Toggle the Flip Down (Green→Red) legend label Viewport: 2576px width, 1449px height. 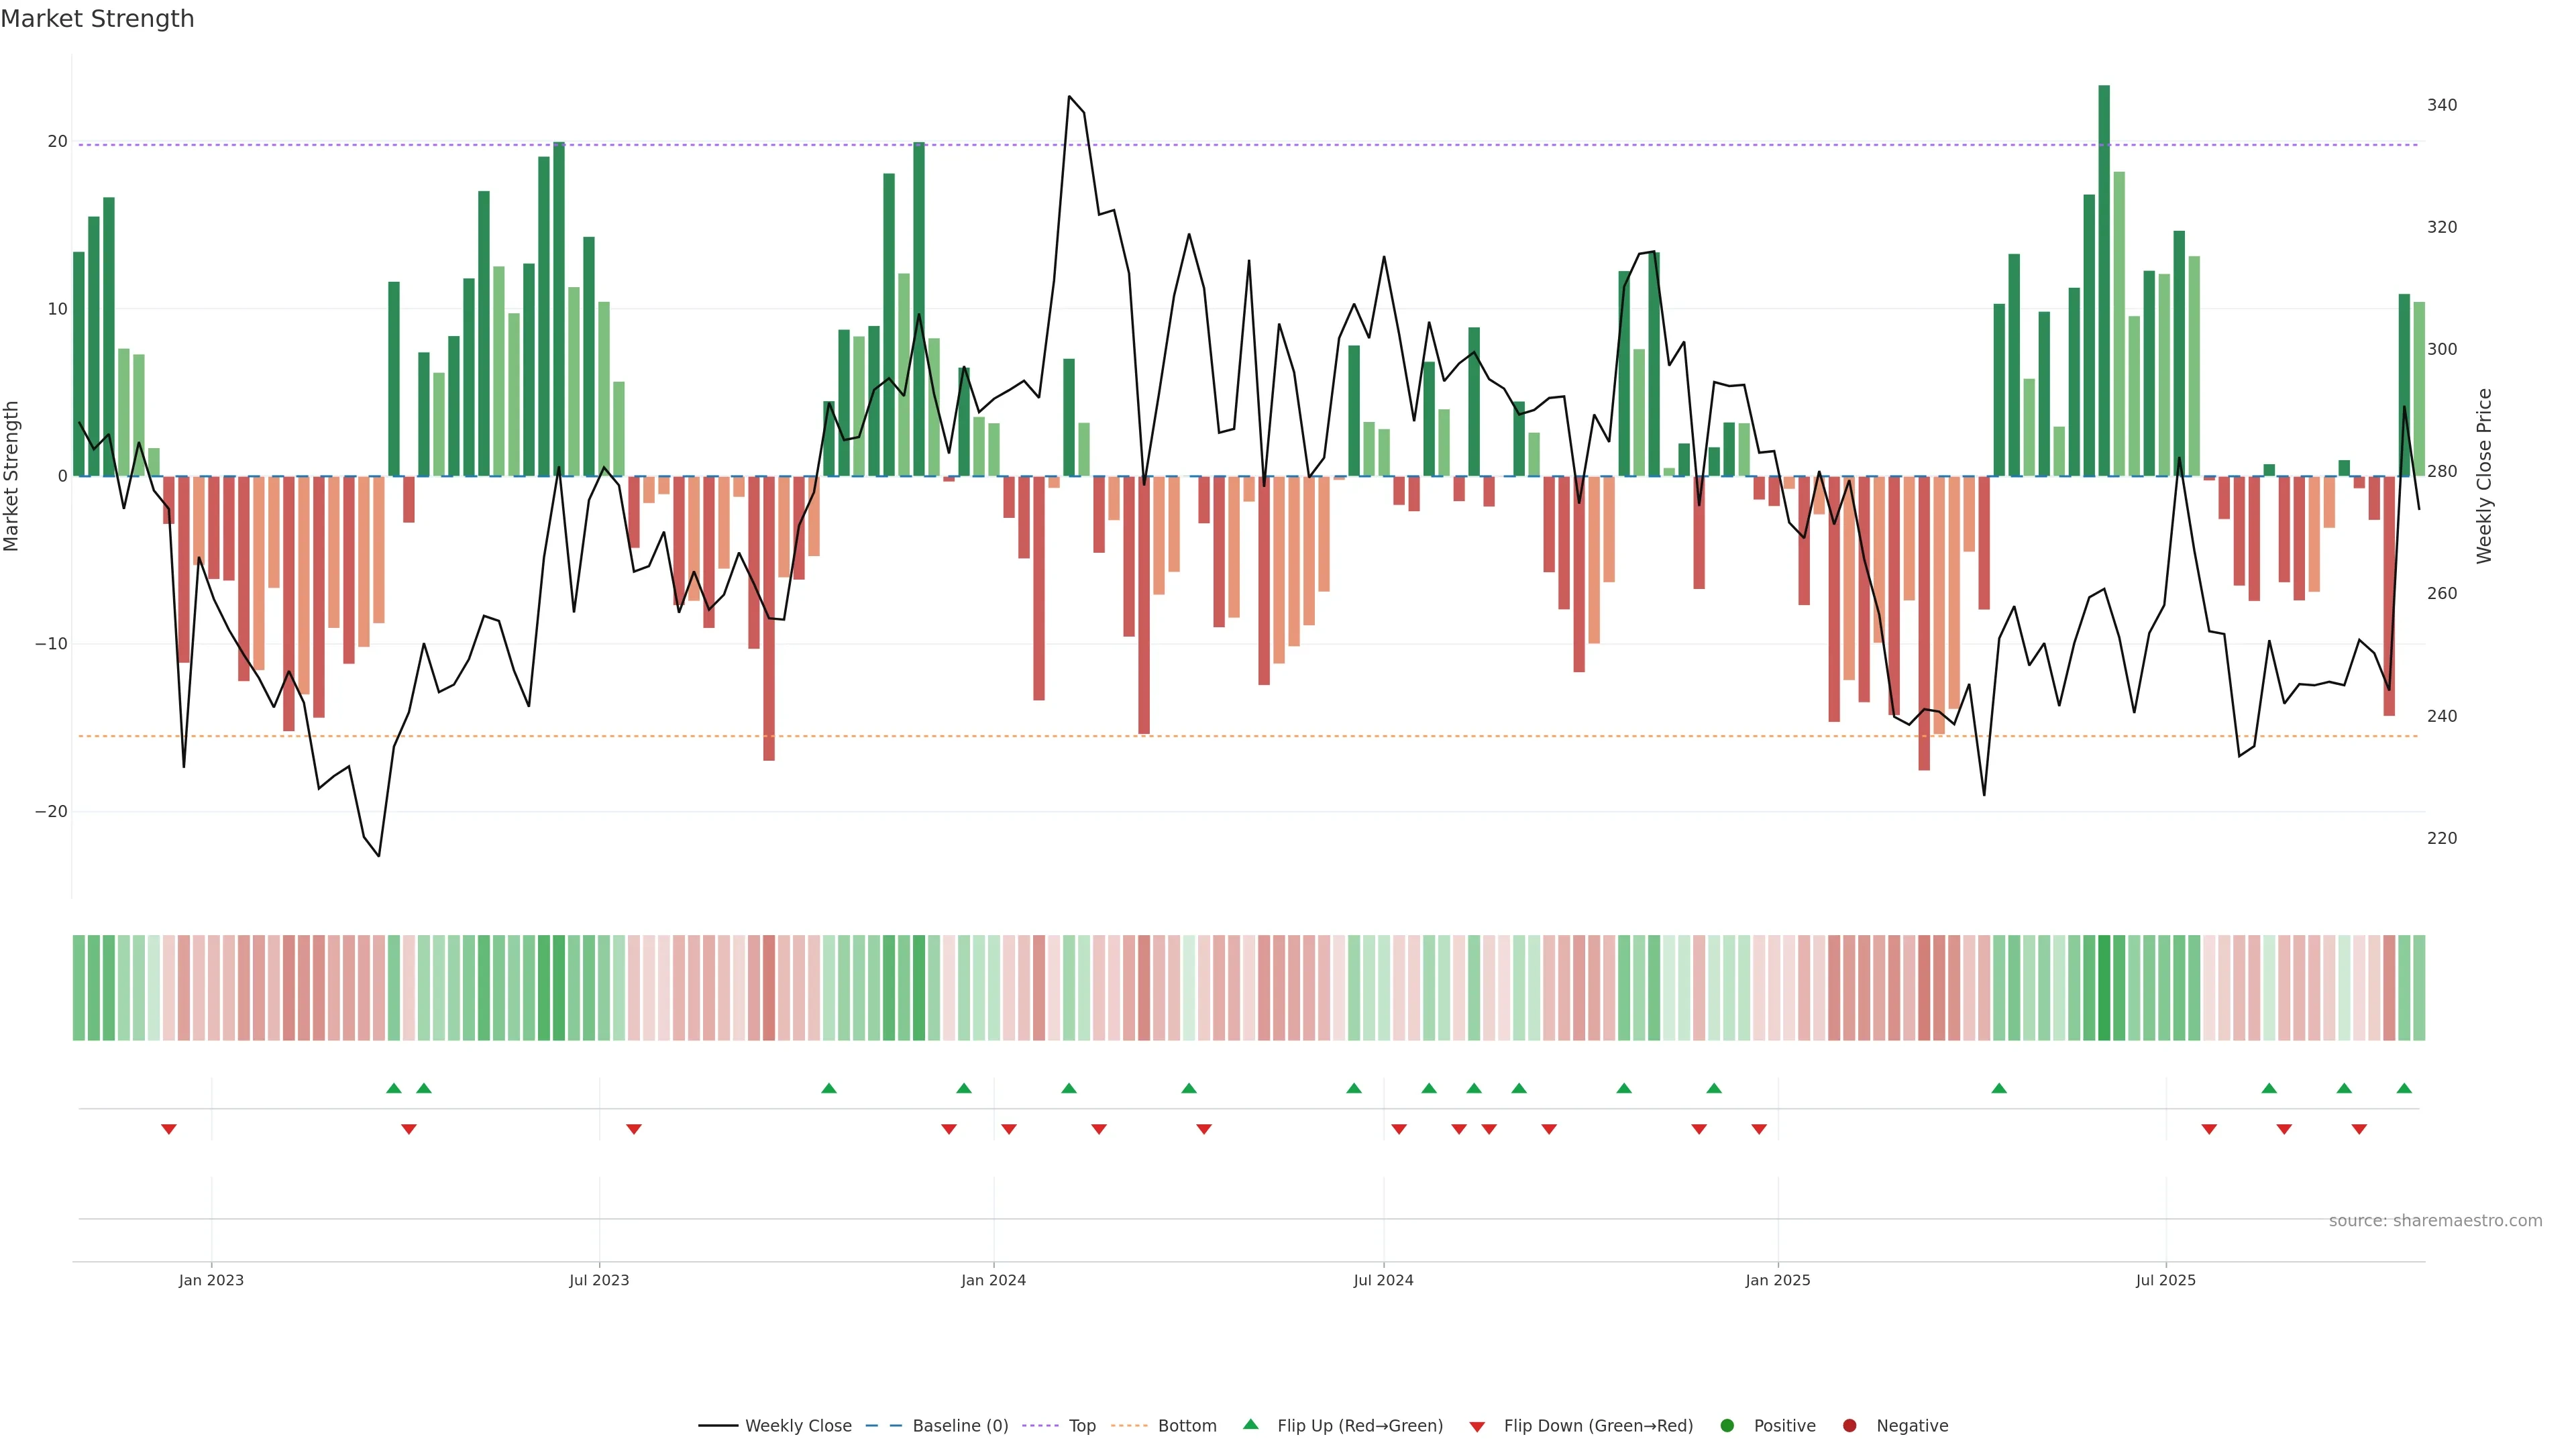click(1598, 1426)
